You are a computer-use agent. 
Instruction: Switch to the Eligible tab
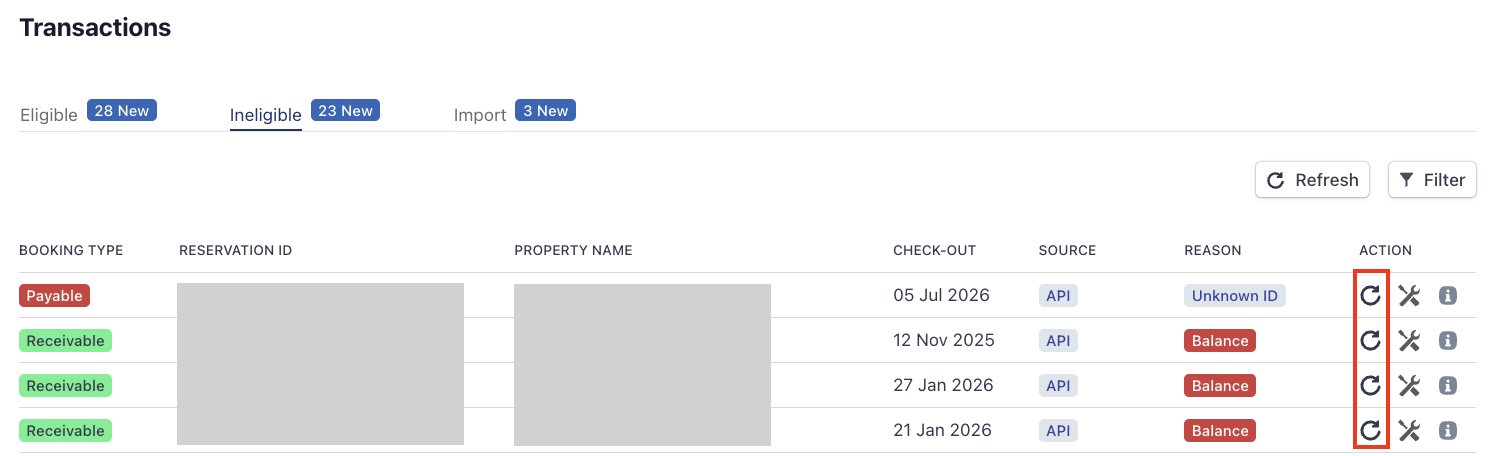pos(49,115)
